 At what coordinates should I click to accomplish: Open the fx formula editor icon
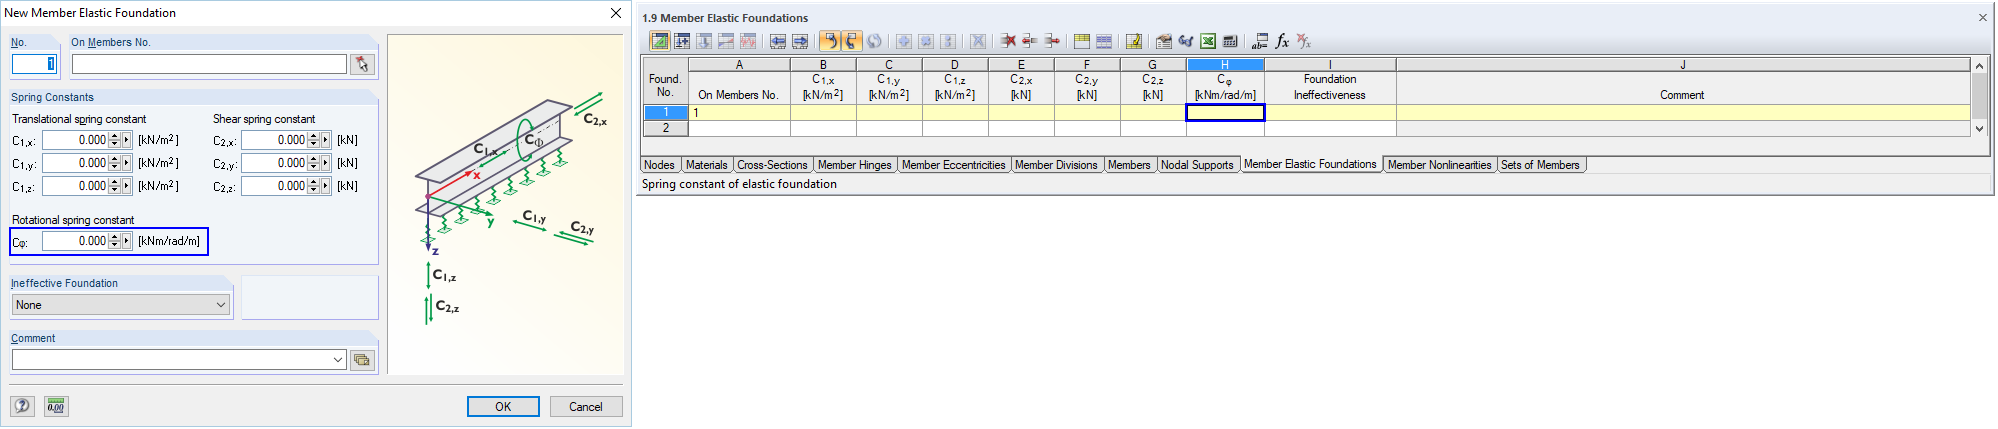(x=1282, y=41)
